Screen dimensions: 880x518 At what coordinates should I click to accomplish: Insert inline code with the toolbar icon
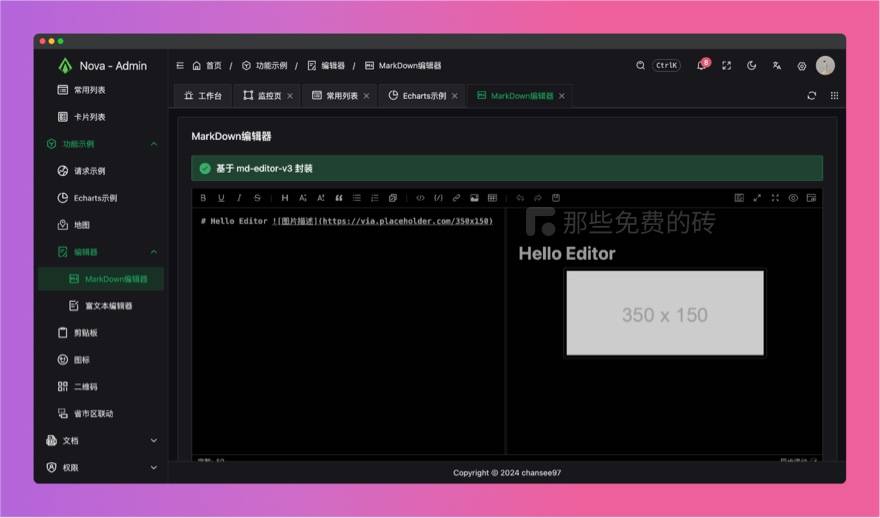coord(420,198)
